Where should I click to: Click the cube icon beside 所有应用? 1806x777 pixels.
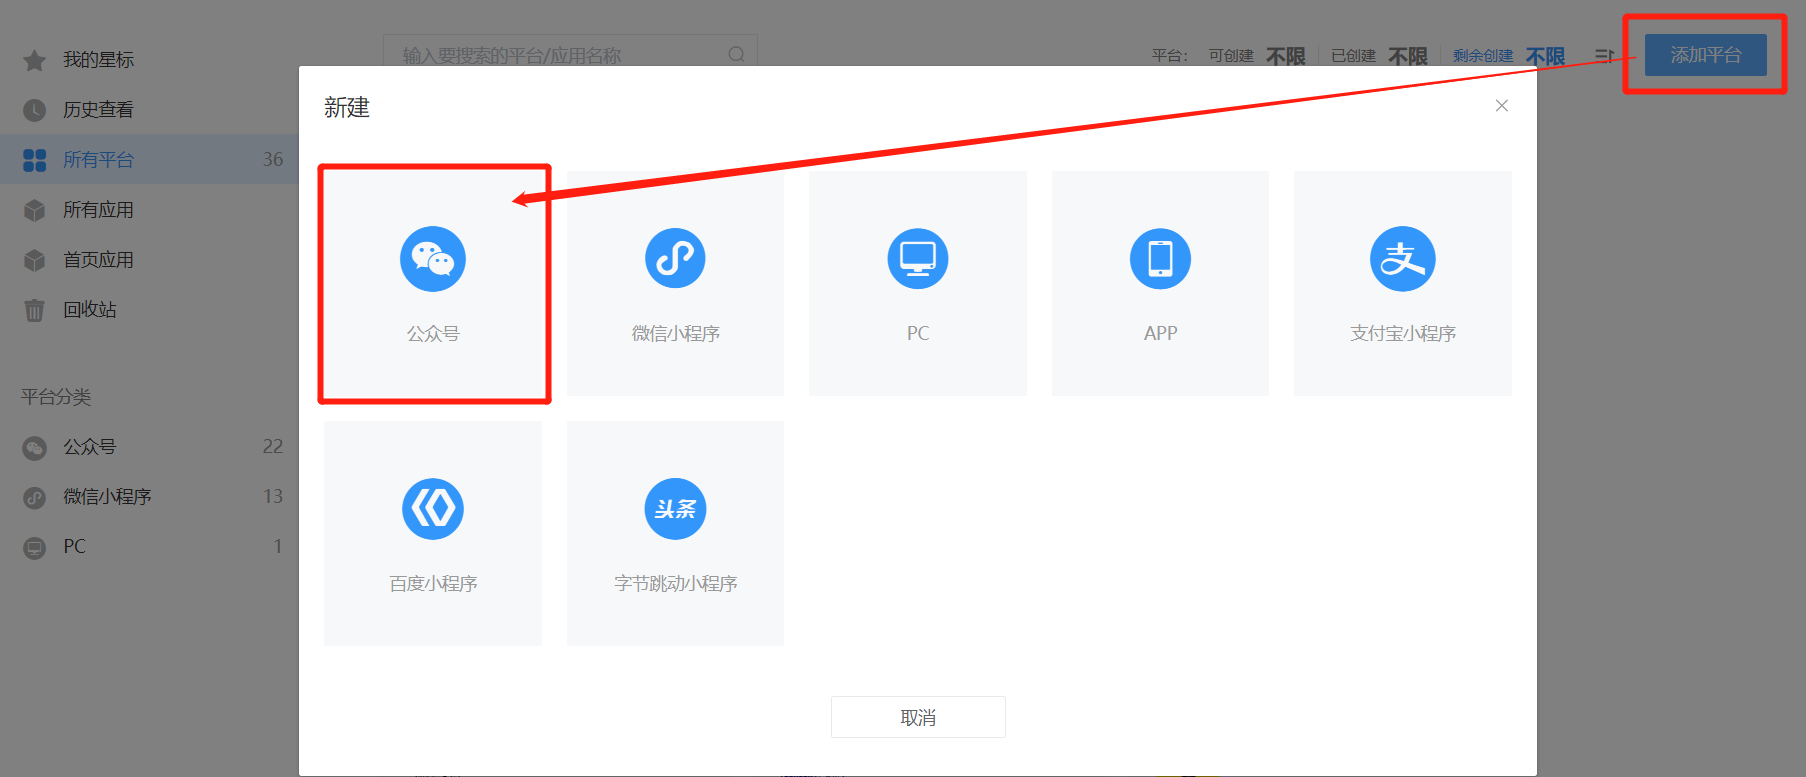coord(34,210)
